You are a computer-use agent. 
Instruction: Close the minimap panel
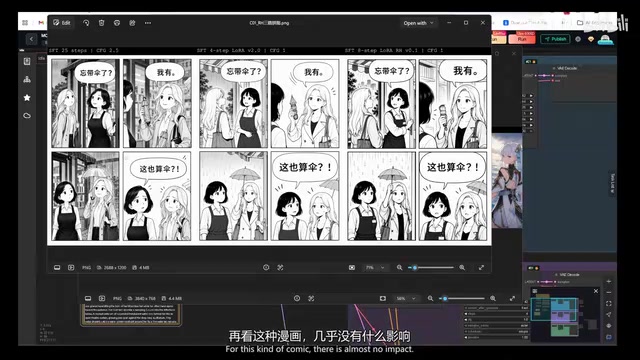coord(596,291)
